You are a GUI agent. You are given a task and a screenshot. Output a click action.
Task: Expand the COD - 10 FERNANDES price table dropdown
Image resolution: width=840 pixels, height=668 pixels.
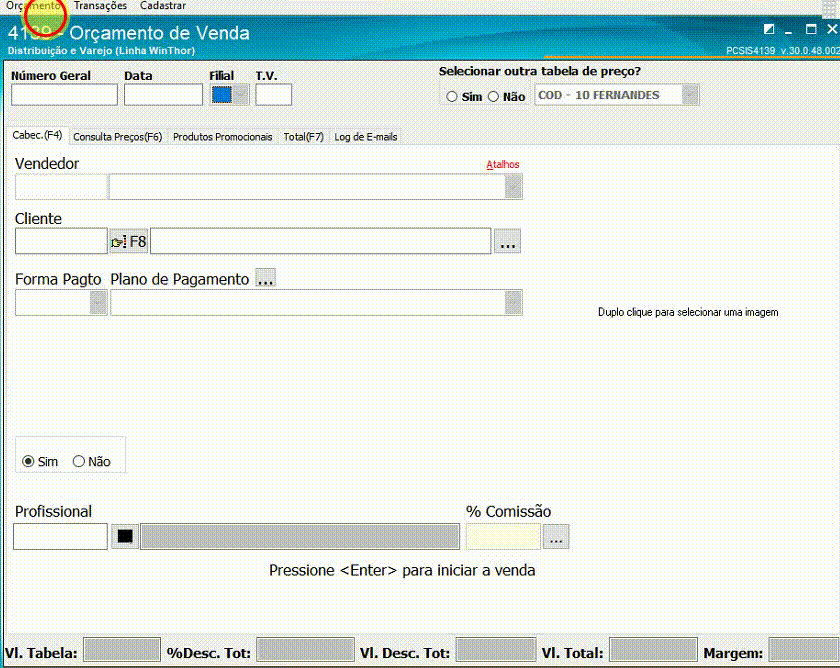click(x=691, y=95)
